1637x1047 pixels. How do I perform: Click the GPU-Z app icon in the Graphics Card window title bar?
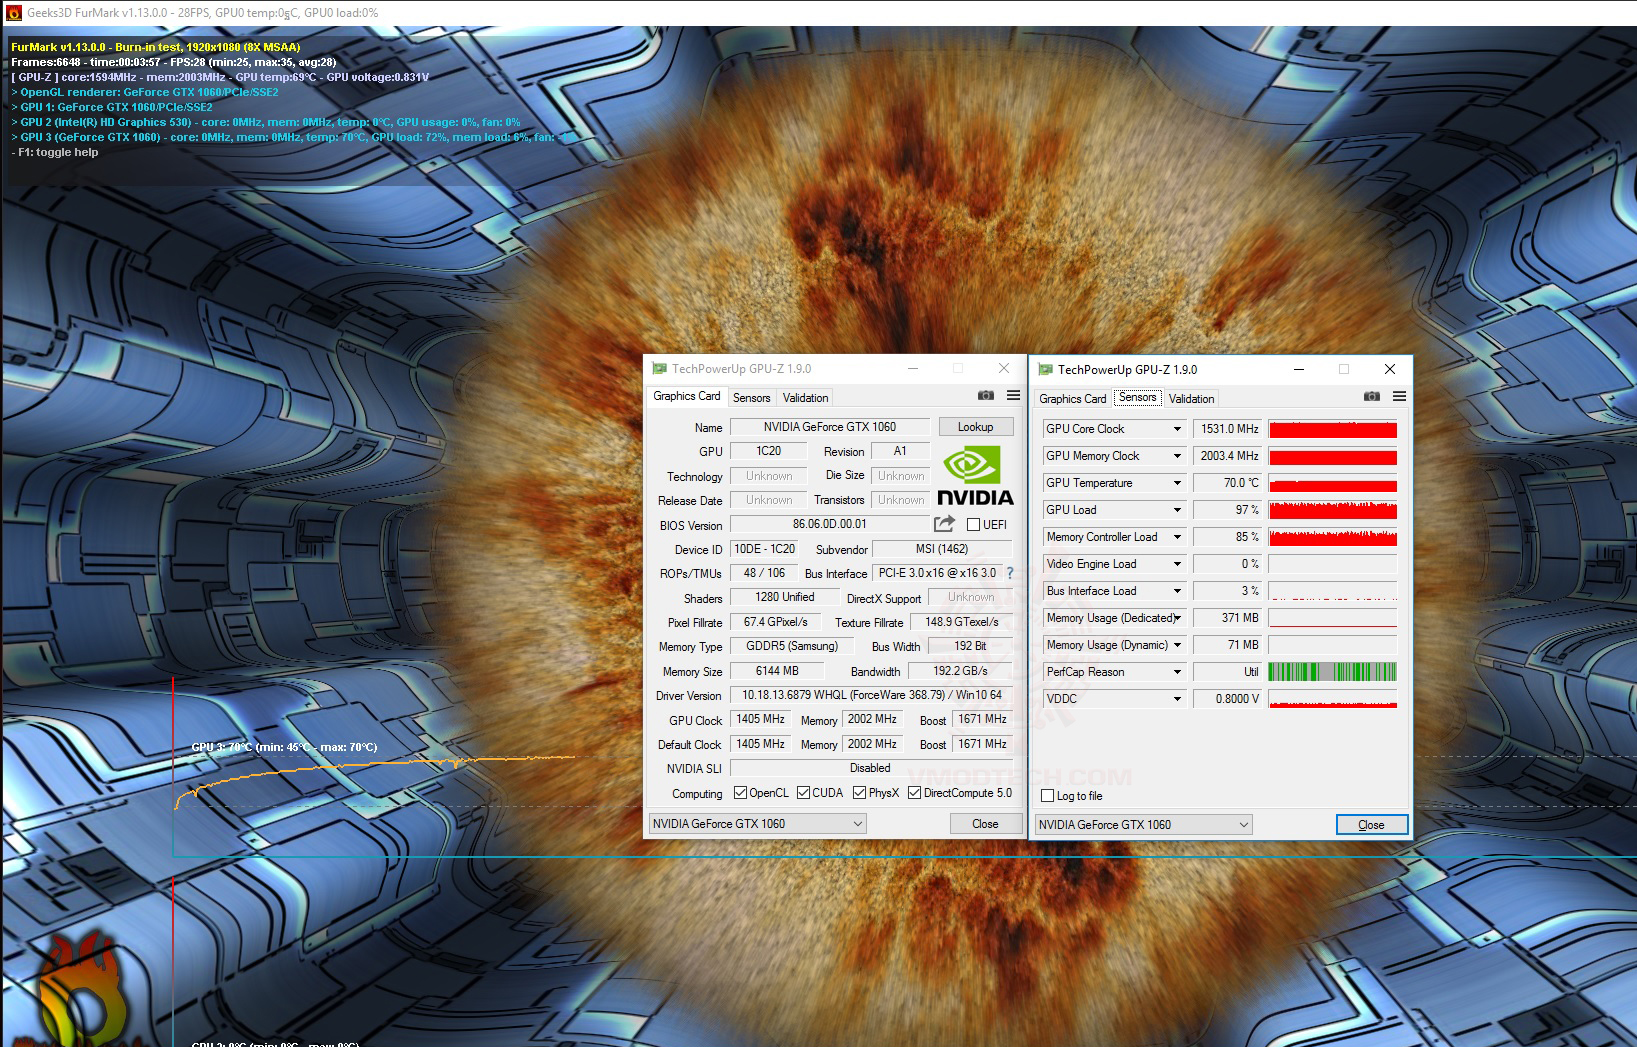point(660,369)
